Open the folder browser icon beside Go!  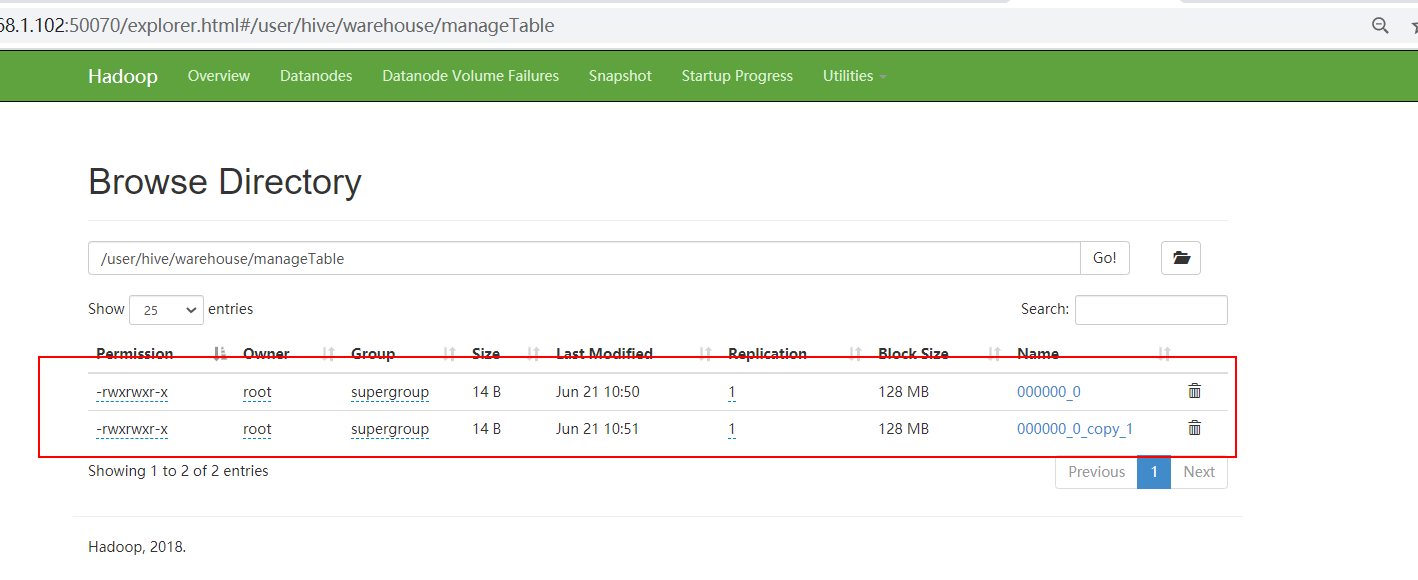[1180, 257]
